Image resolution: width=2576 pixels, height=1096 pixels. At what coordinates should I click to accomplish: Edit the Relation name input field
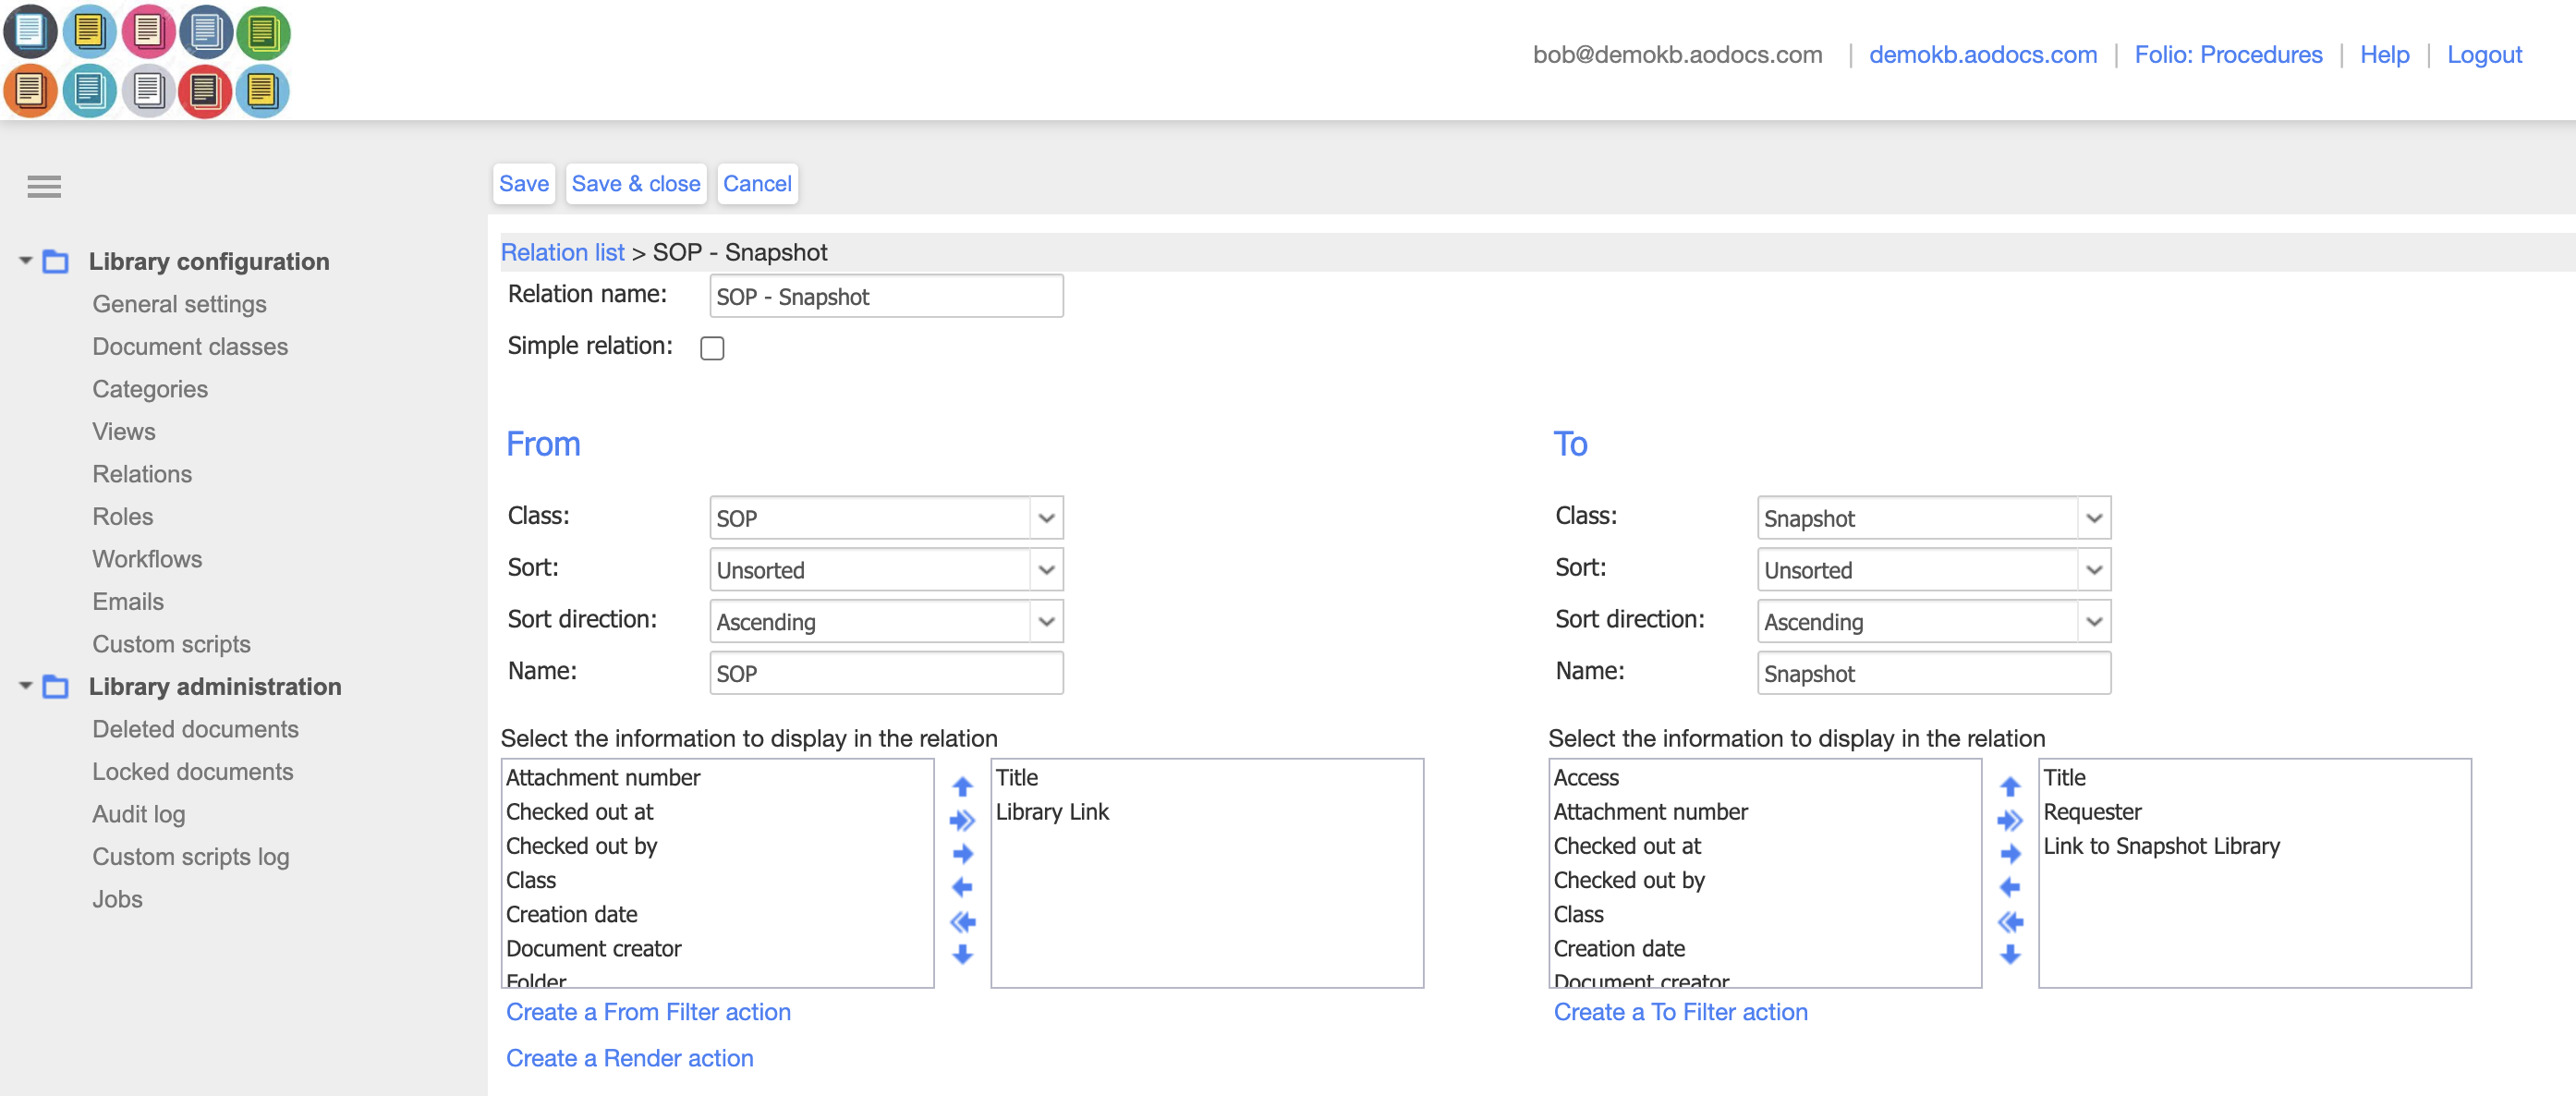coord(885,296)
